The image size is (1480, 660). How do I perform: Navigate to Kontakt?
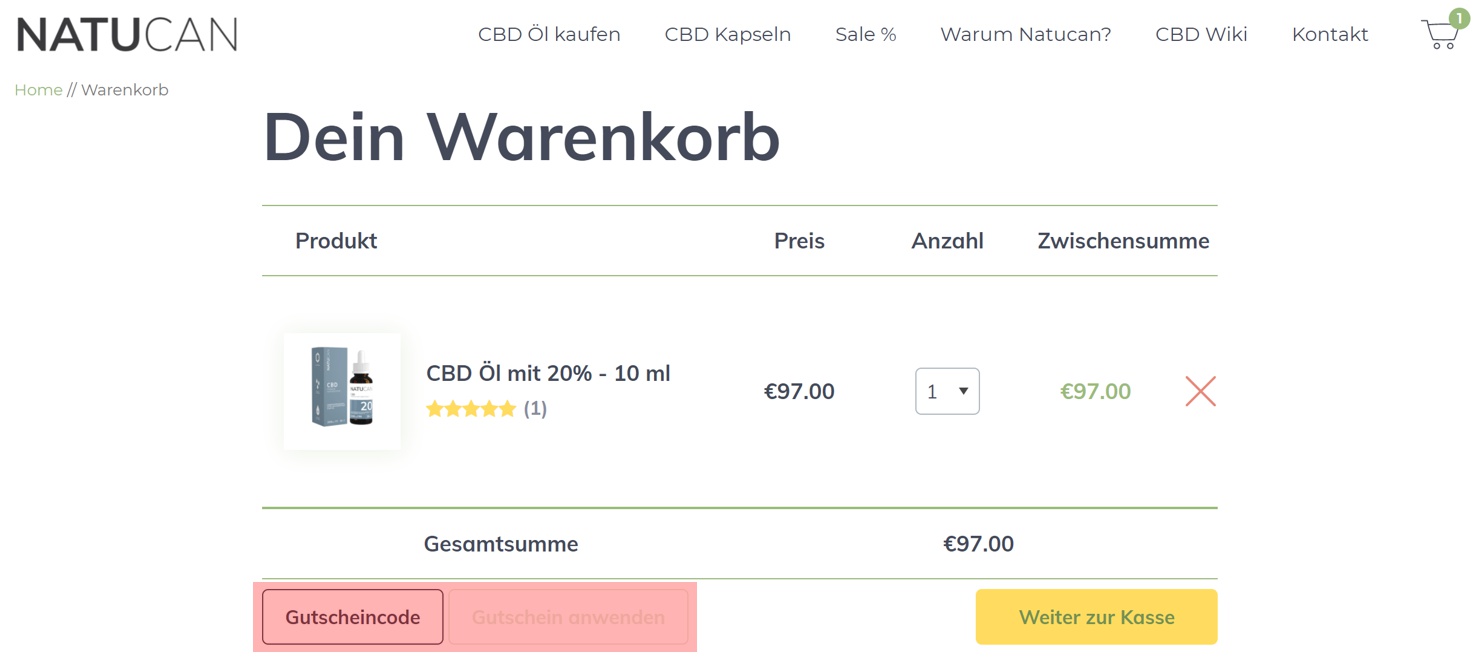click(x=1330, y=34)
